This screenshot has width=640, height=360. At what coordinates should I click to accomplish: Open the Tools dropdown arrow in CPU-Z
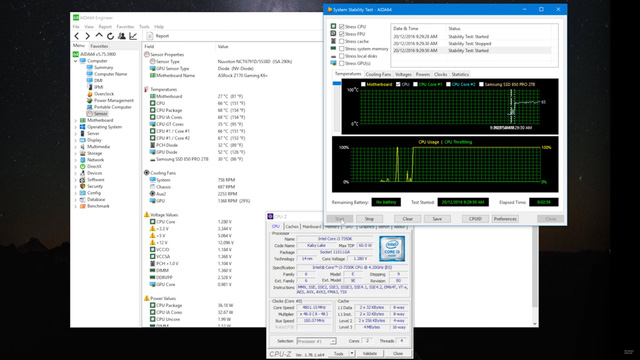coord(351,353)
